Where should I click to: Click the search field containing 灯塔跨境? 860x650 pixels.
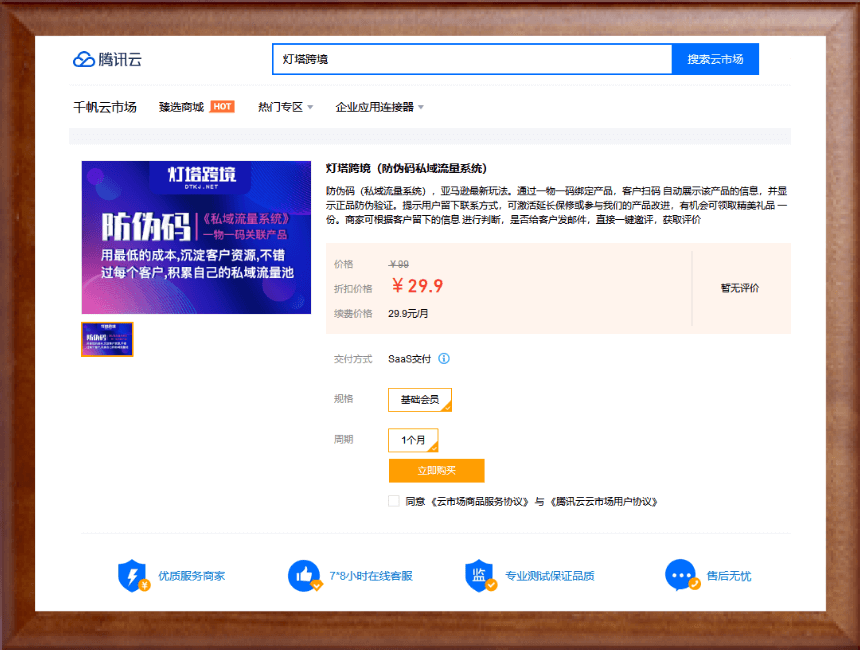(x=471, y=59)
